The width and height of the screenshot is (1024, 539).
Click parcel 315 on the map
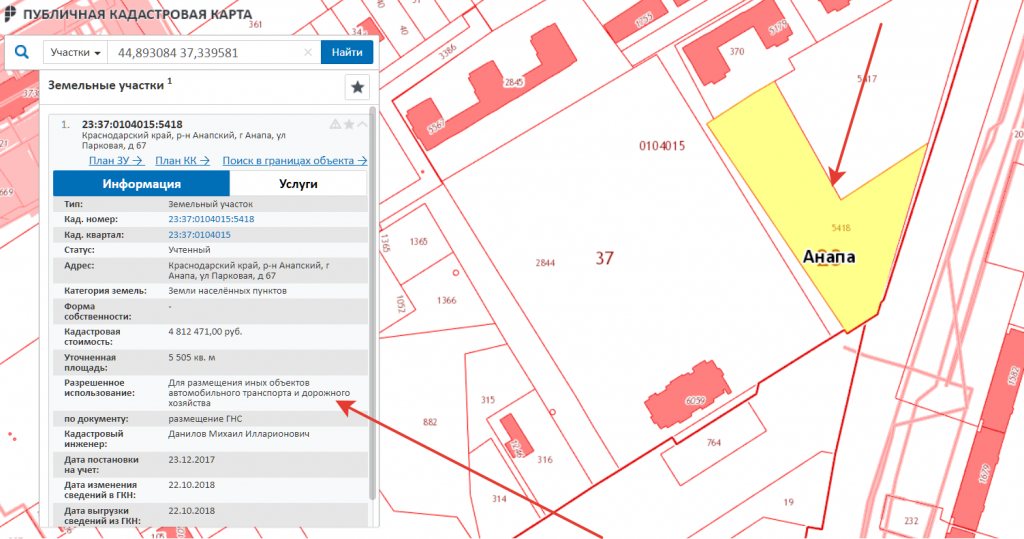click(488, 399)
